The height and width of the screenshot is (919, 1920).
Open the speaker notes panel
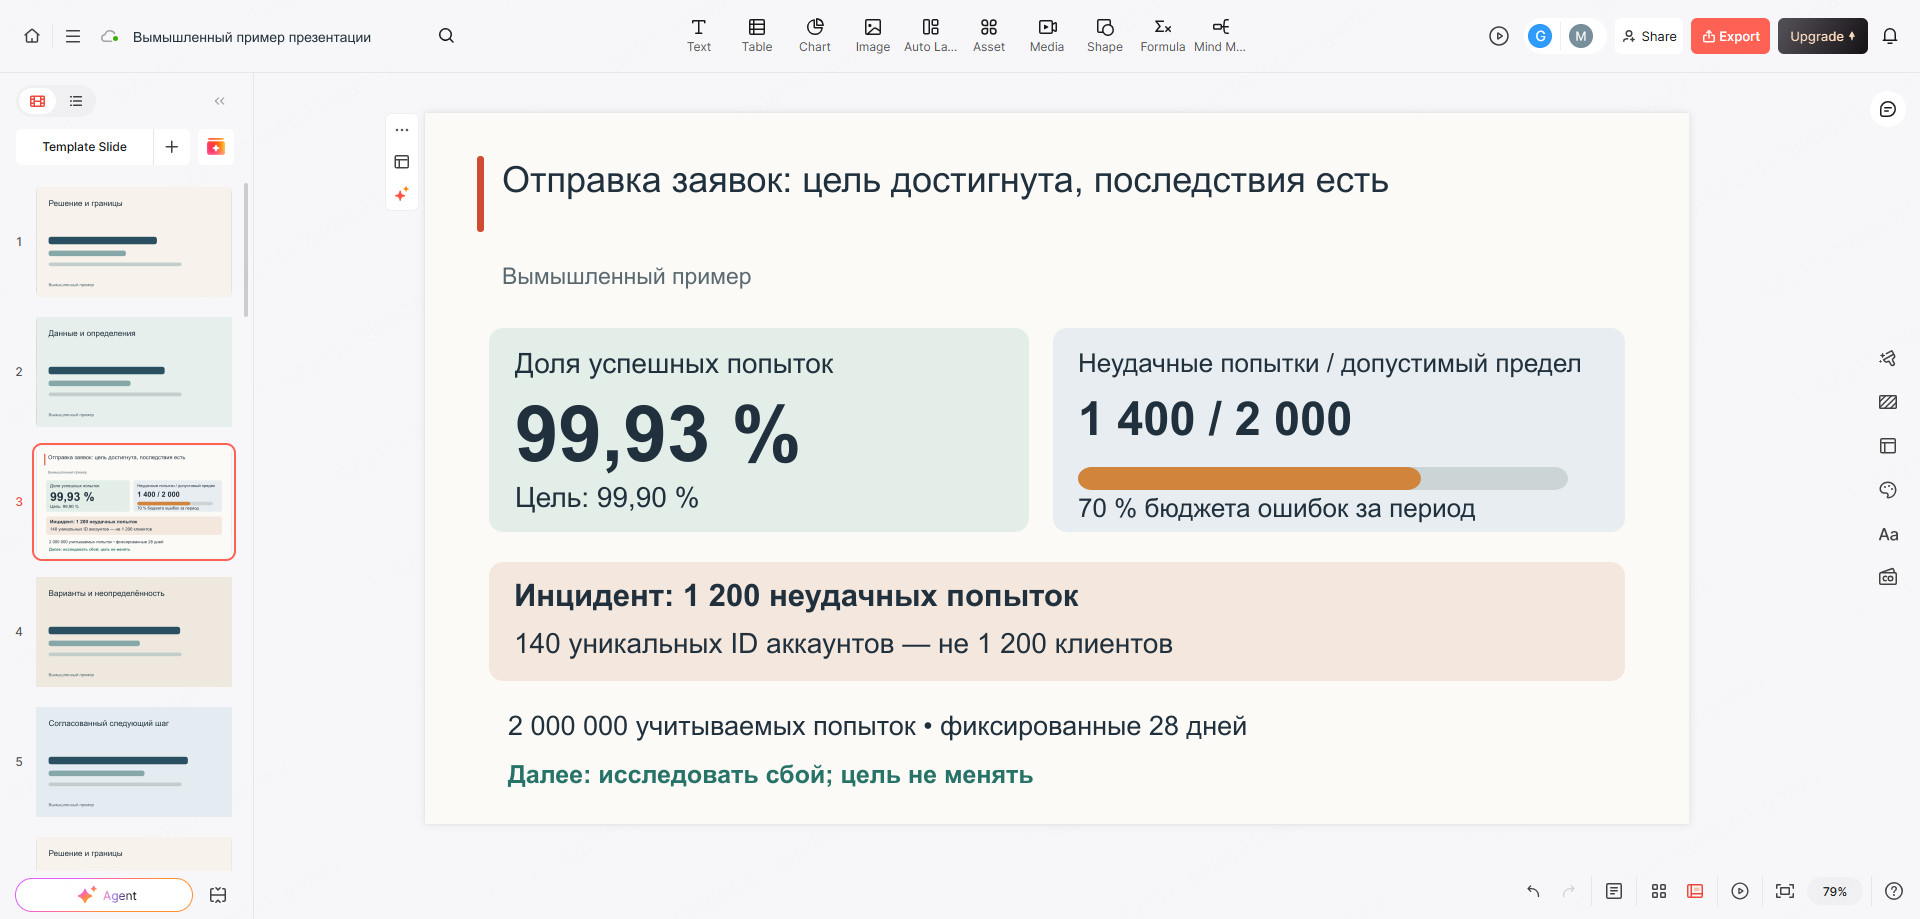pyautogui.click(x=1614, y=891)
